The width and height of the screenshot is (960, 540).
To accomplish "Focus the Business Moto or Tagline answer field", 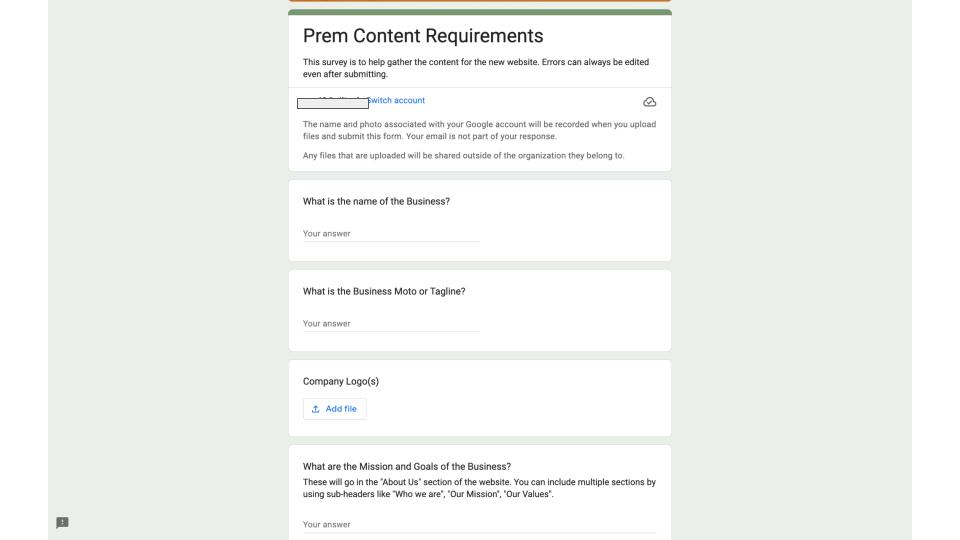I will pos(391,324).
